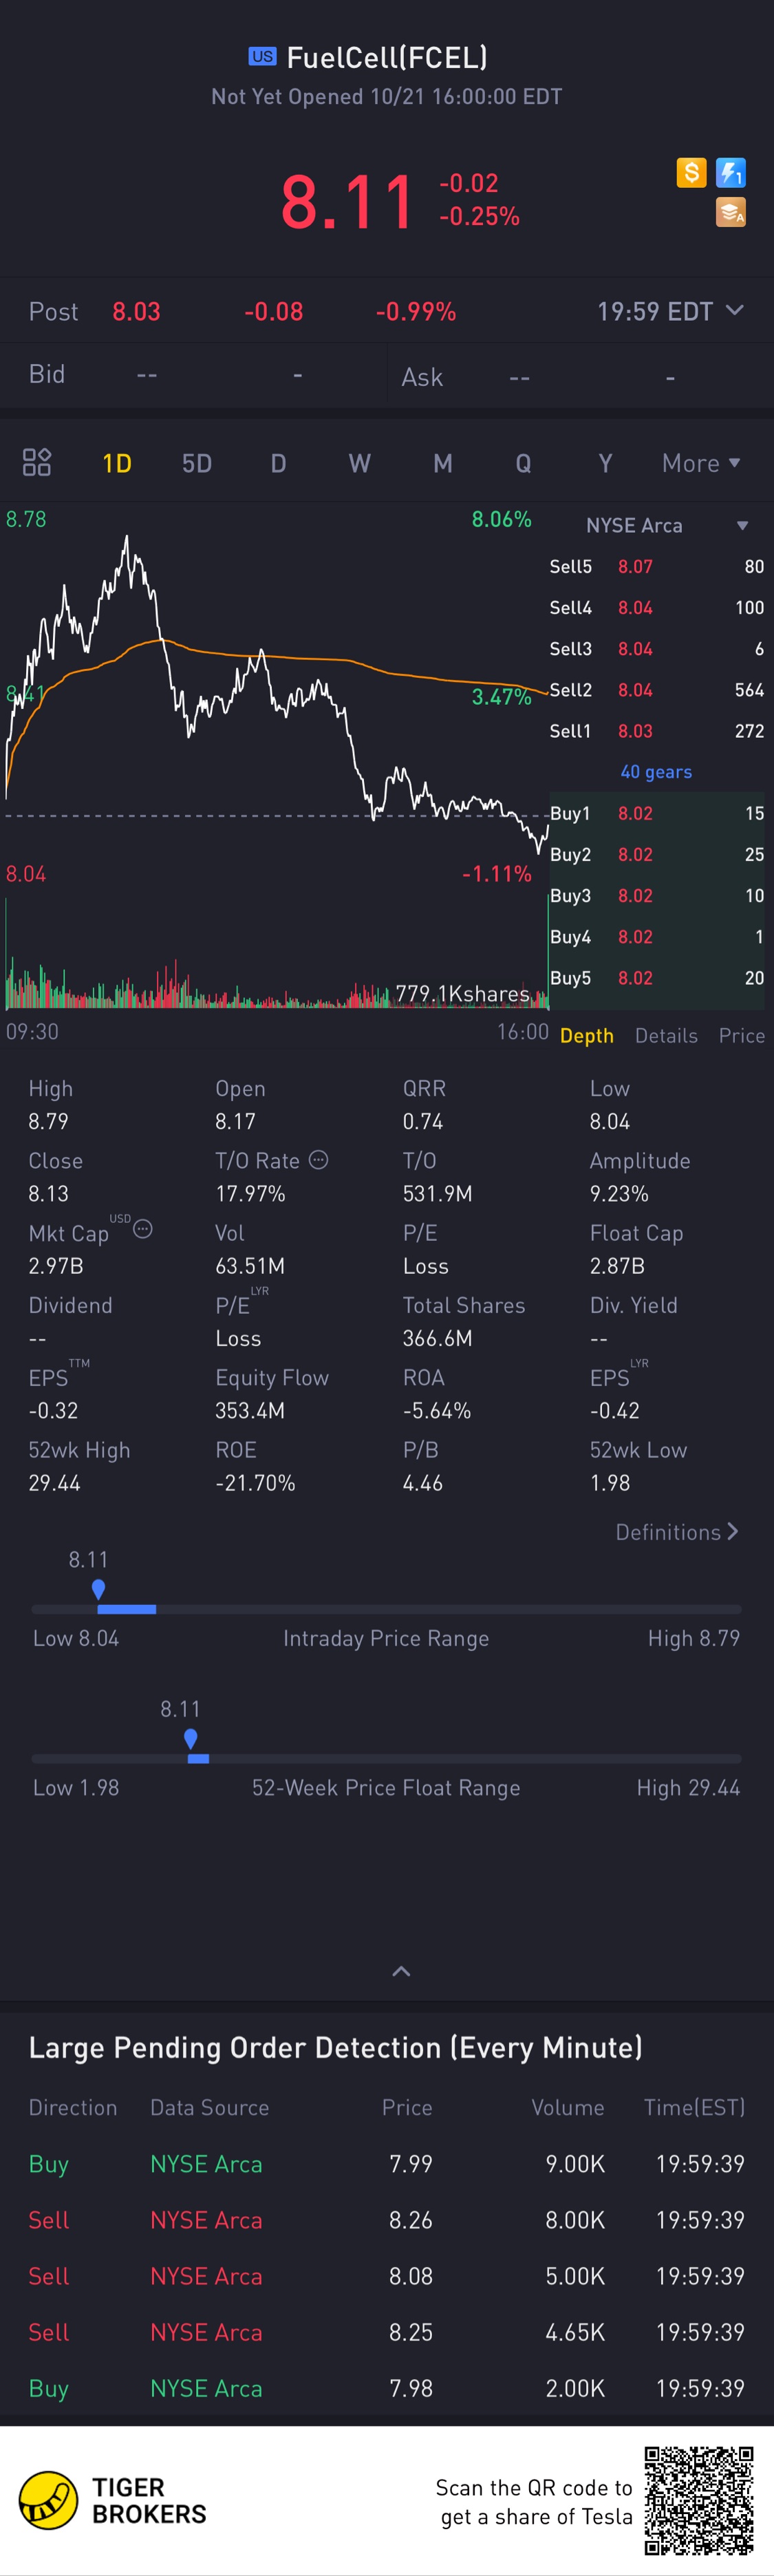Select the 1D chart tab
This screenshot has height=2576, width=774.
[117, 463]
